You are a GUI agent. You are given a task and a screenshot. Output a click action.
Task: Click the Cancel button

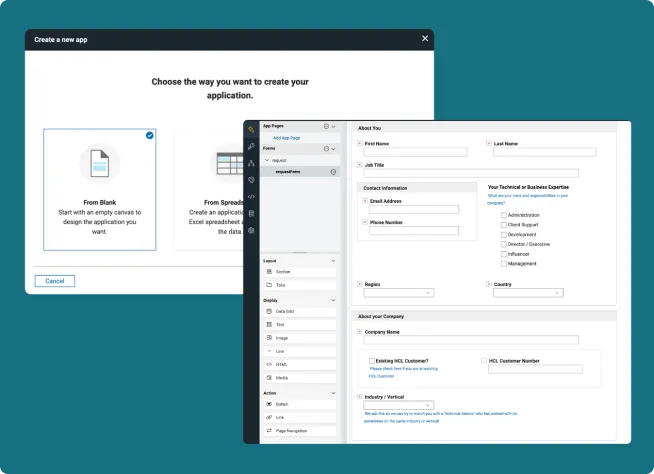pos(55,281)
